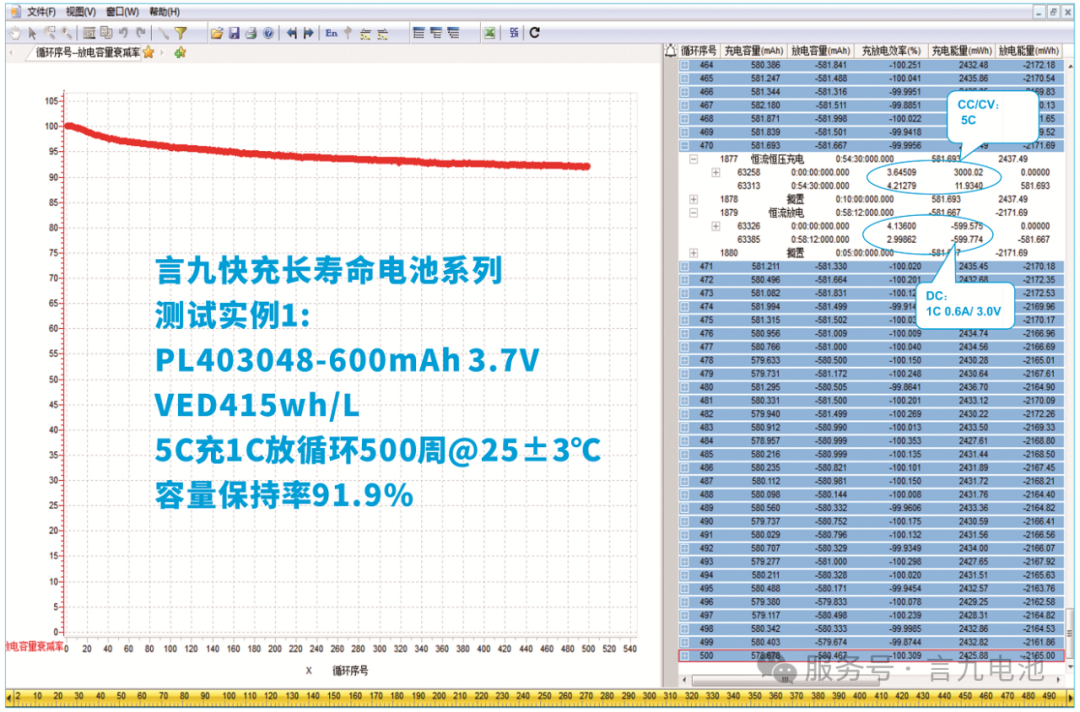Viewport: 1080px width, 712px height.
Task: Collapse cycle 470 row
Action: tap(685, 145)
